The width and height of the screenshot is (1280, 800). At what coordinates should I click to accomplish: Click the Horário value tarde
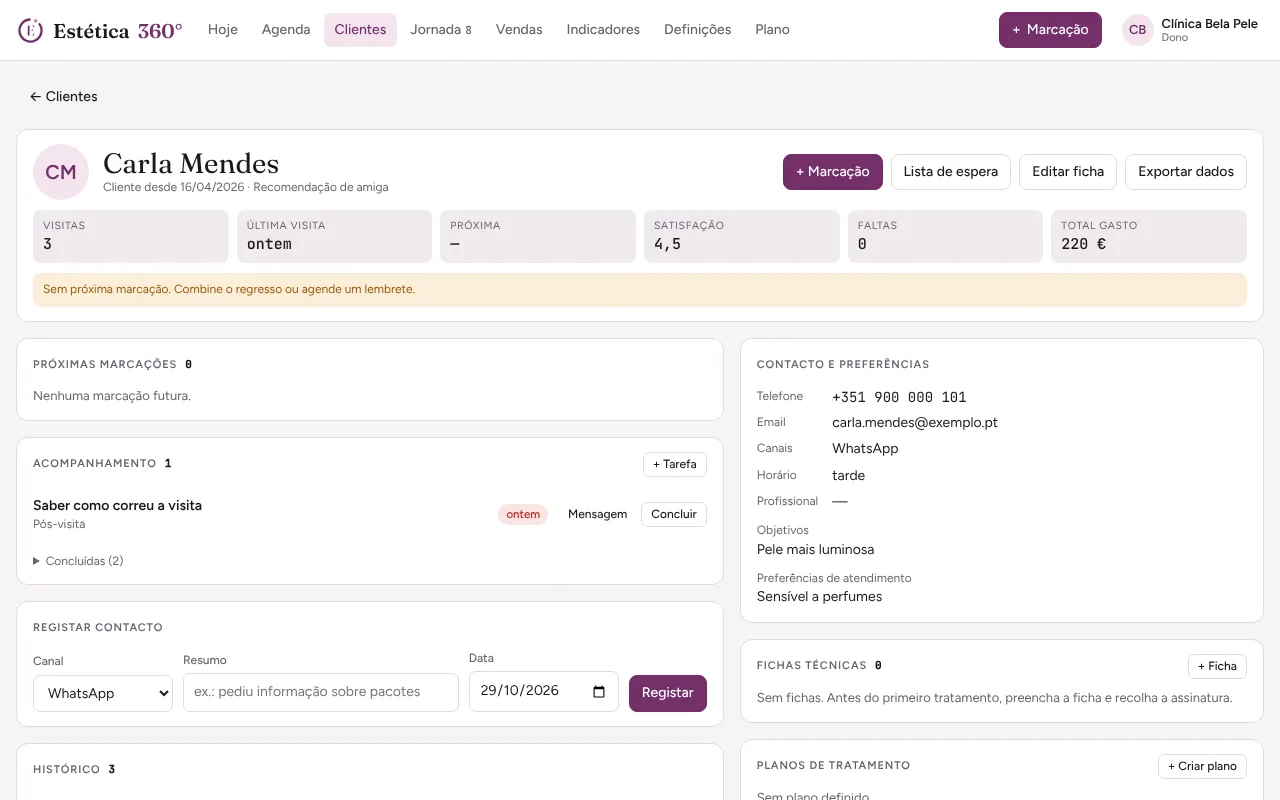coord(849,476)
